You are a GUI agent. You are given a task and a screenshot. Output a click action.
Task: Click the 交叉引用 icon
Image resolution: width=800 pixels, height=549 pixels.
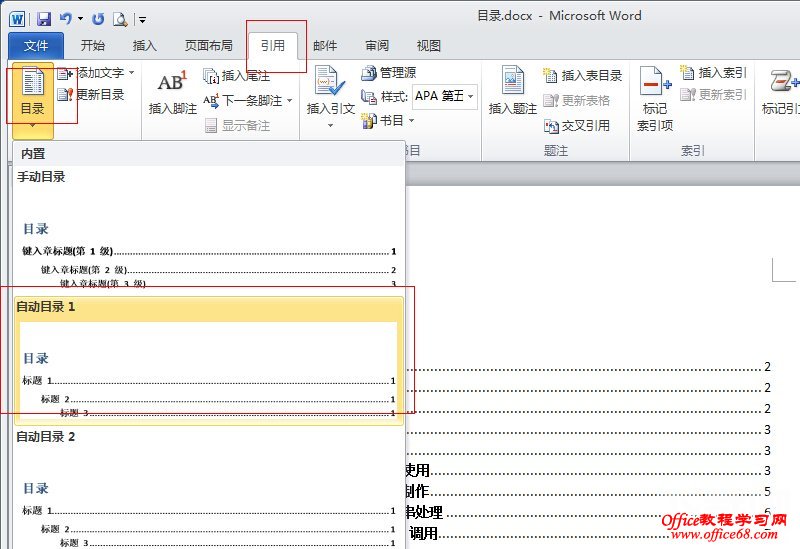551,126
